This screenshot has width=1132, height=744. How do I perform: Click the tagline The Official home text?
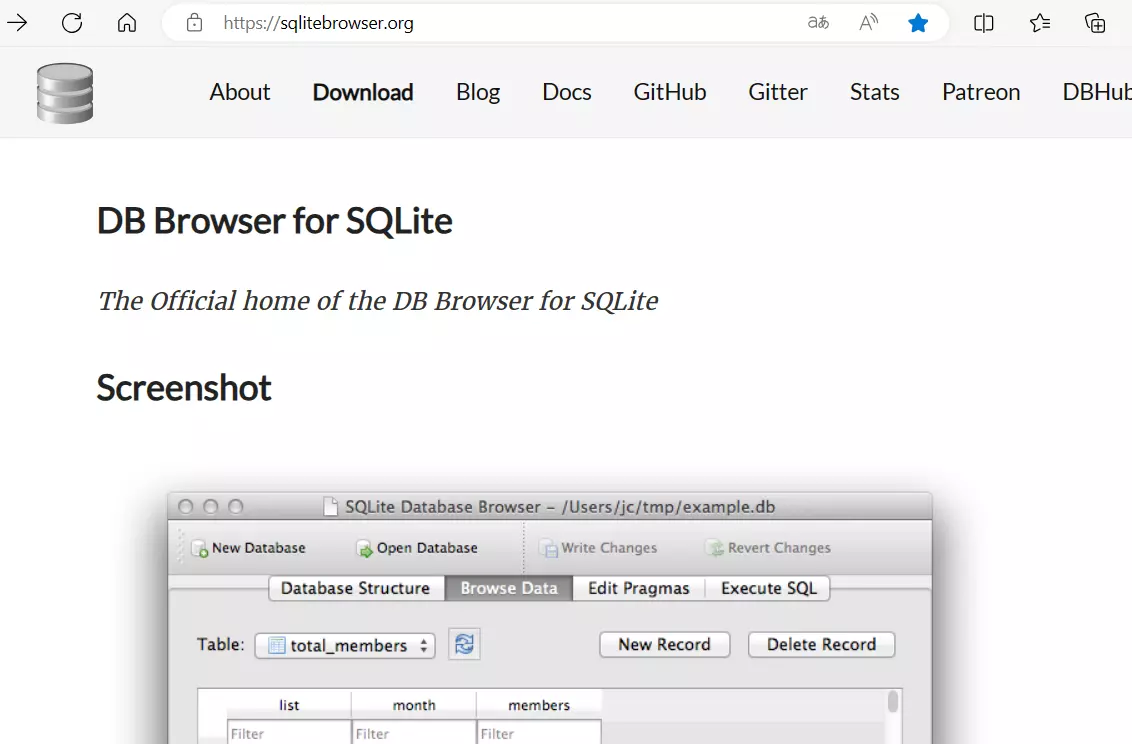[x=378, y=301]
